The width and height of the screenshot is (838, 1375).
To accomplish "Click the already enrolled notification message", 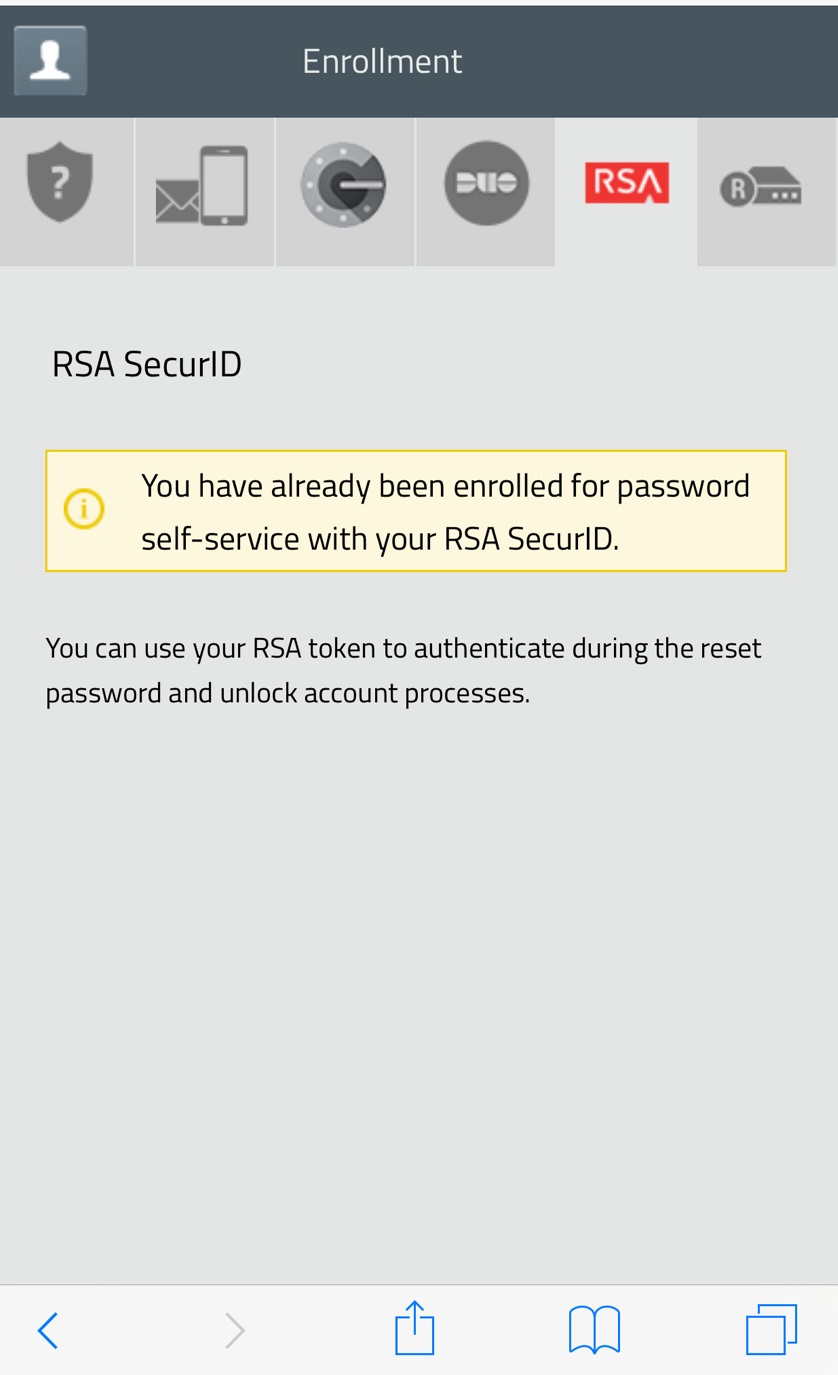I will coord(445,512).
